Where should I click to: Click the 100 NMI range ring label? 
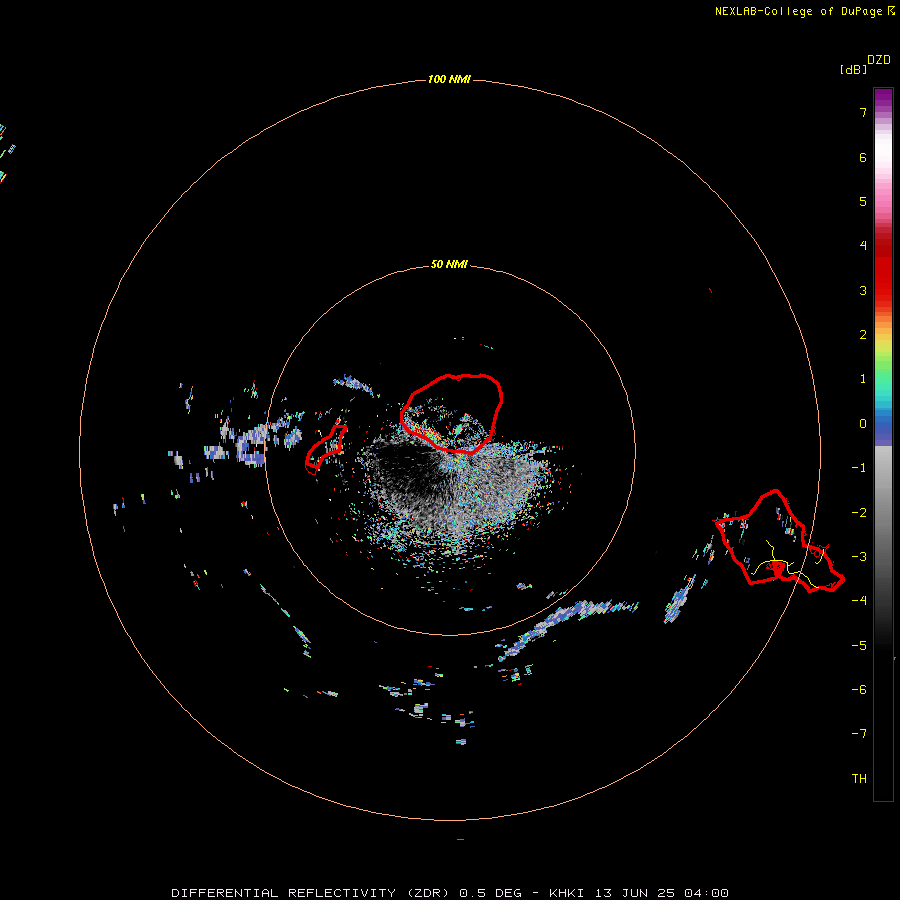(x=449, y=79)
